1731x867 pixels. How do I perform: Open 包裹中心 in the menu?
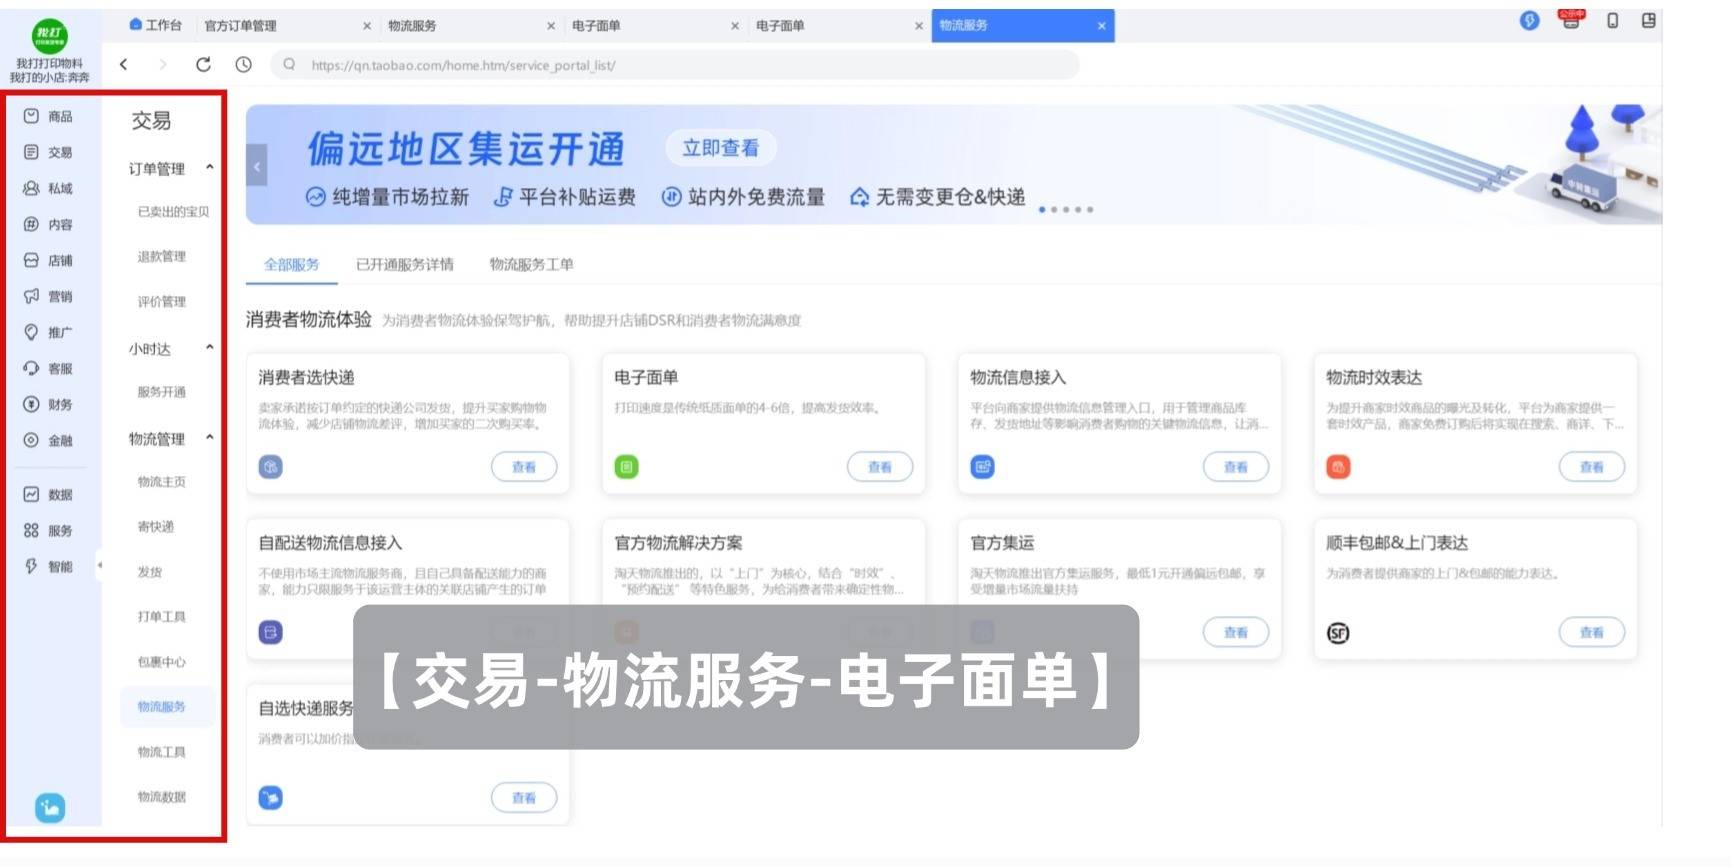[162, 662]
